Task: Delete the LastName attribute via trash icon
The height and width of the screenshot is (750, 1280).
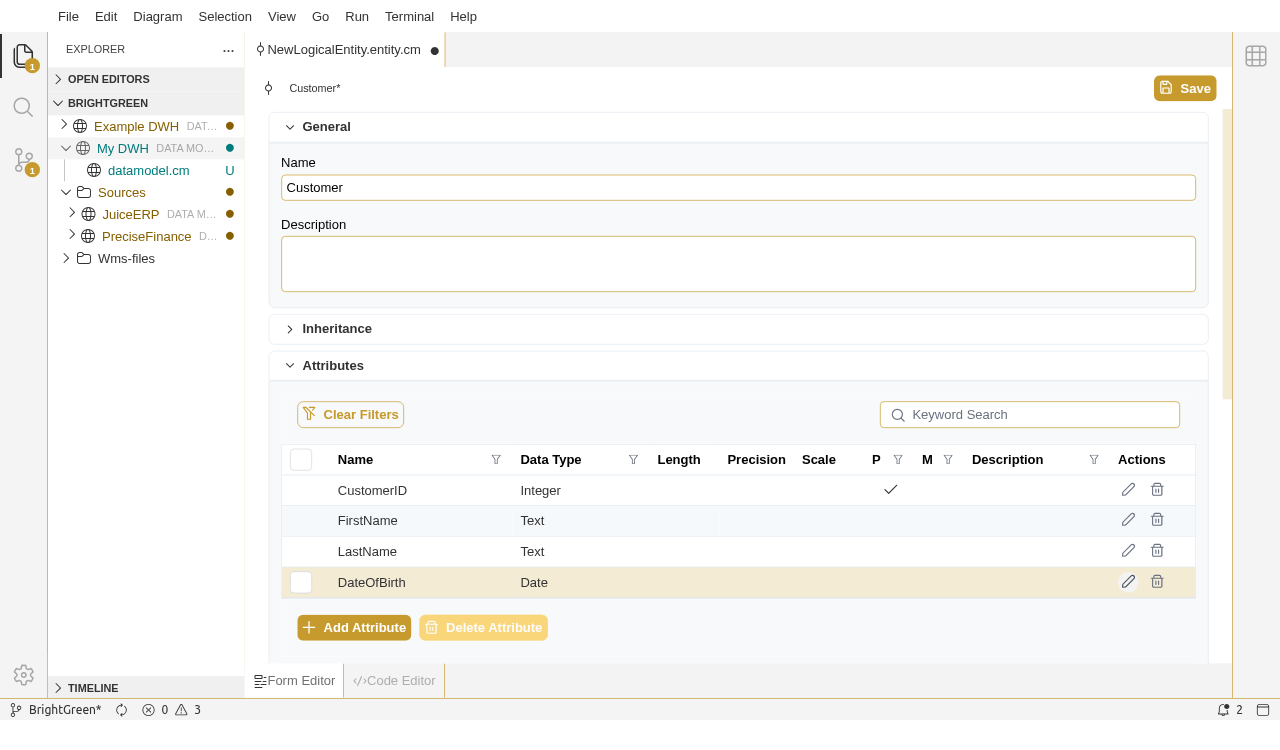Action: coord(1157,551)
